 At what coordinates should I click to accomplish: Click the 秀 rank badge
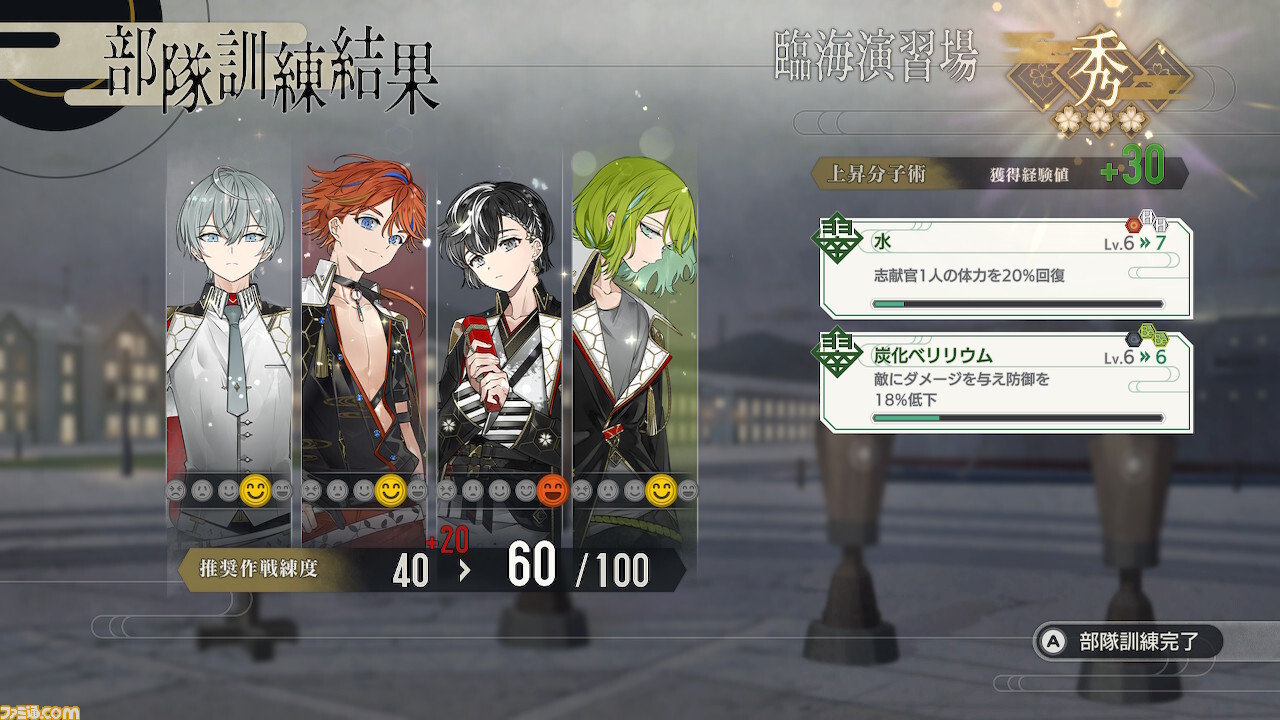pyautogui.click(x=1099, y=74)
